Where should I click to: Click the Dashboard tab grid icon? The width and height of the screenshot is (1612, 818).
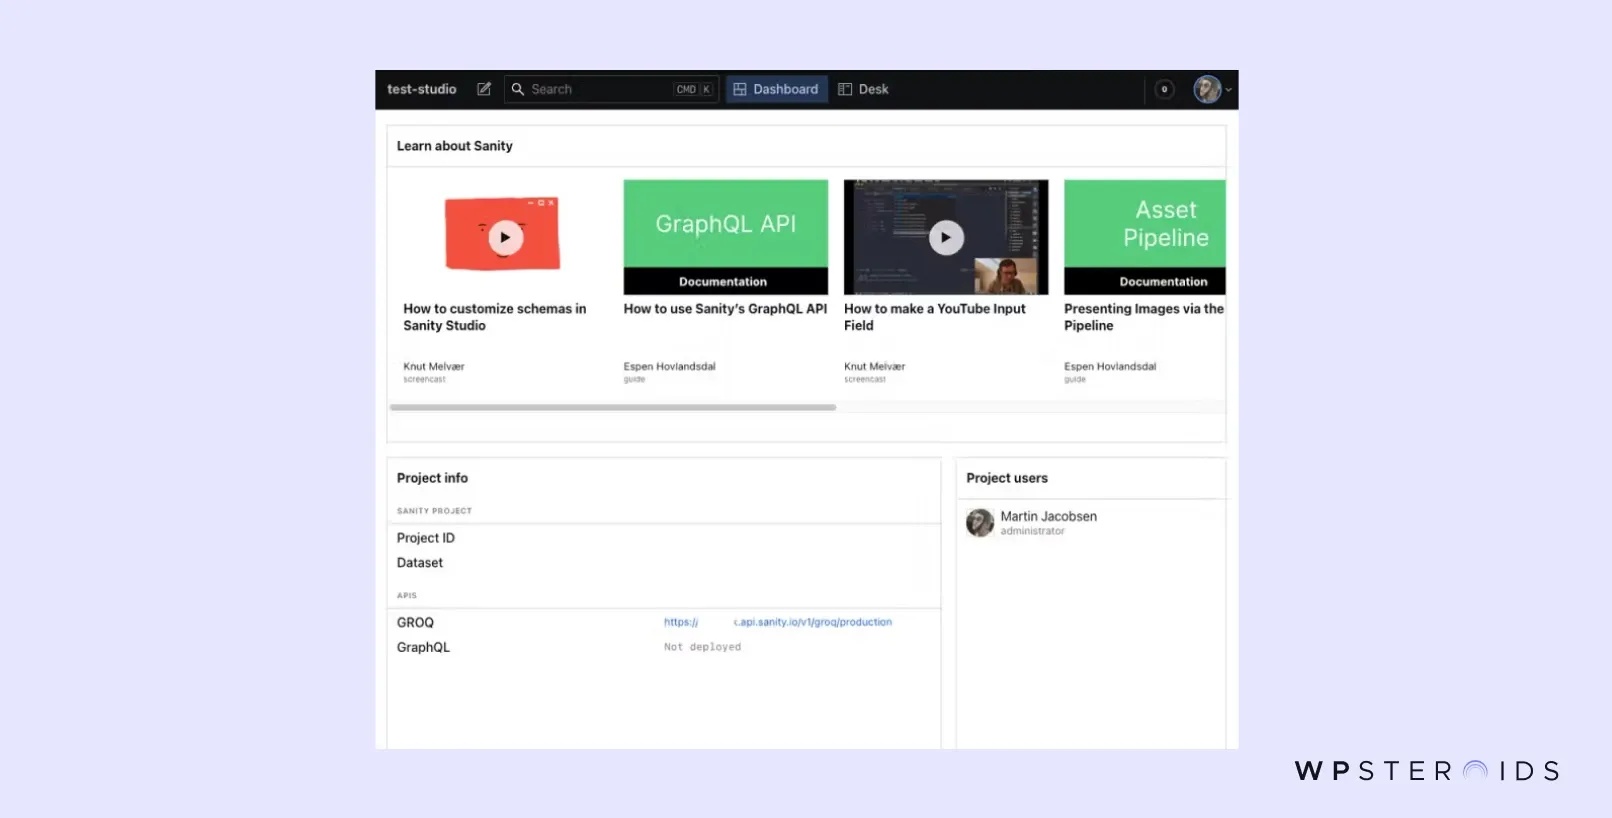click(x=740, y=89)
